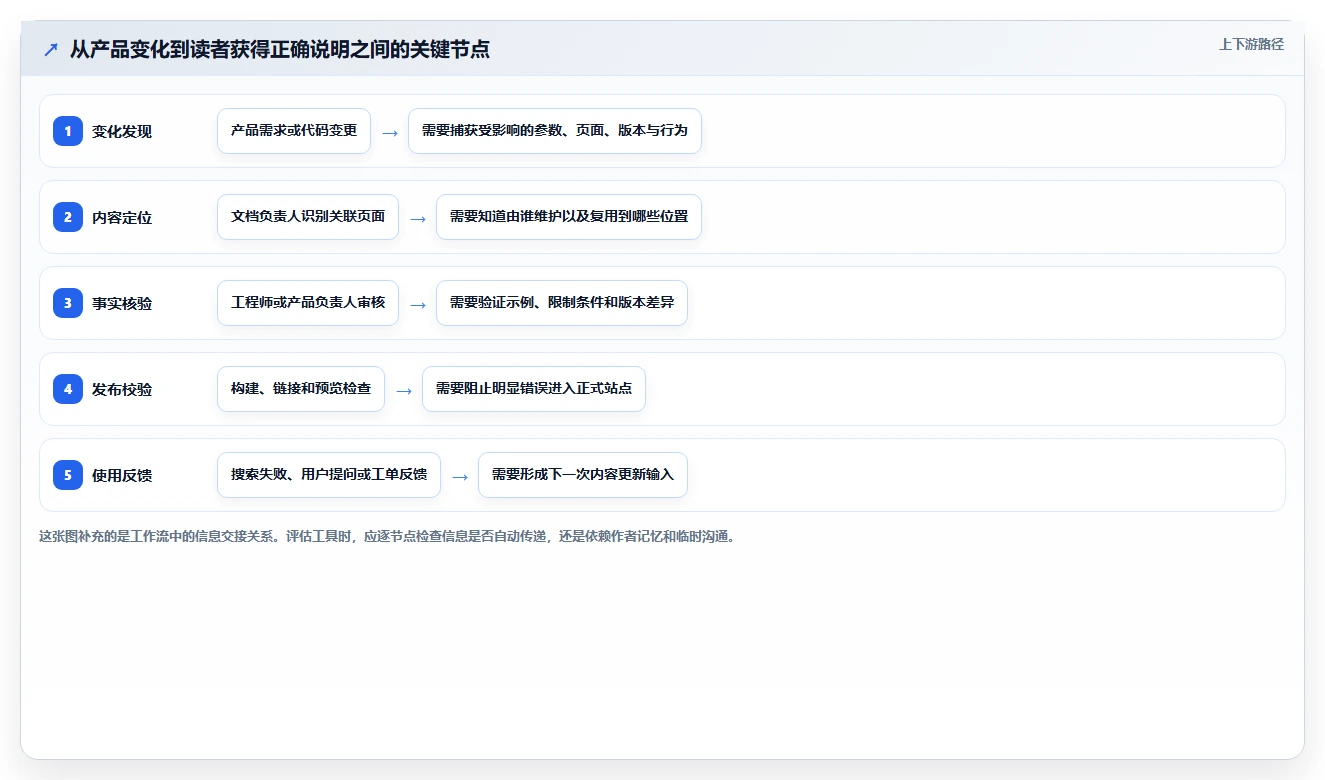
Task: Click the footnote beginning 这张图补充的是工作流中的信息交接关系
Action: pyautogui.click(x=388, y=536)
